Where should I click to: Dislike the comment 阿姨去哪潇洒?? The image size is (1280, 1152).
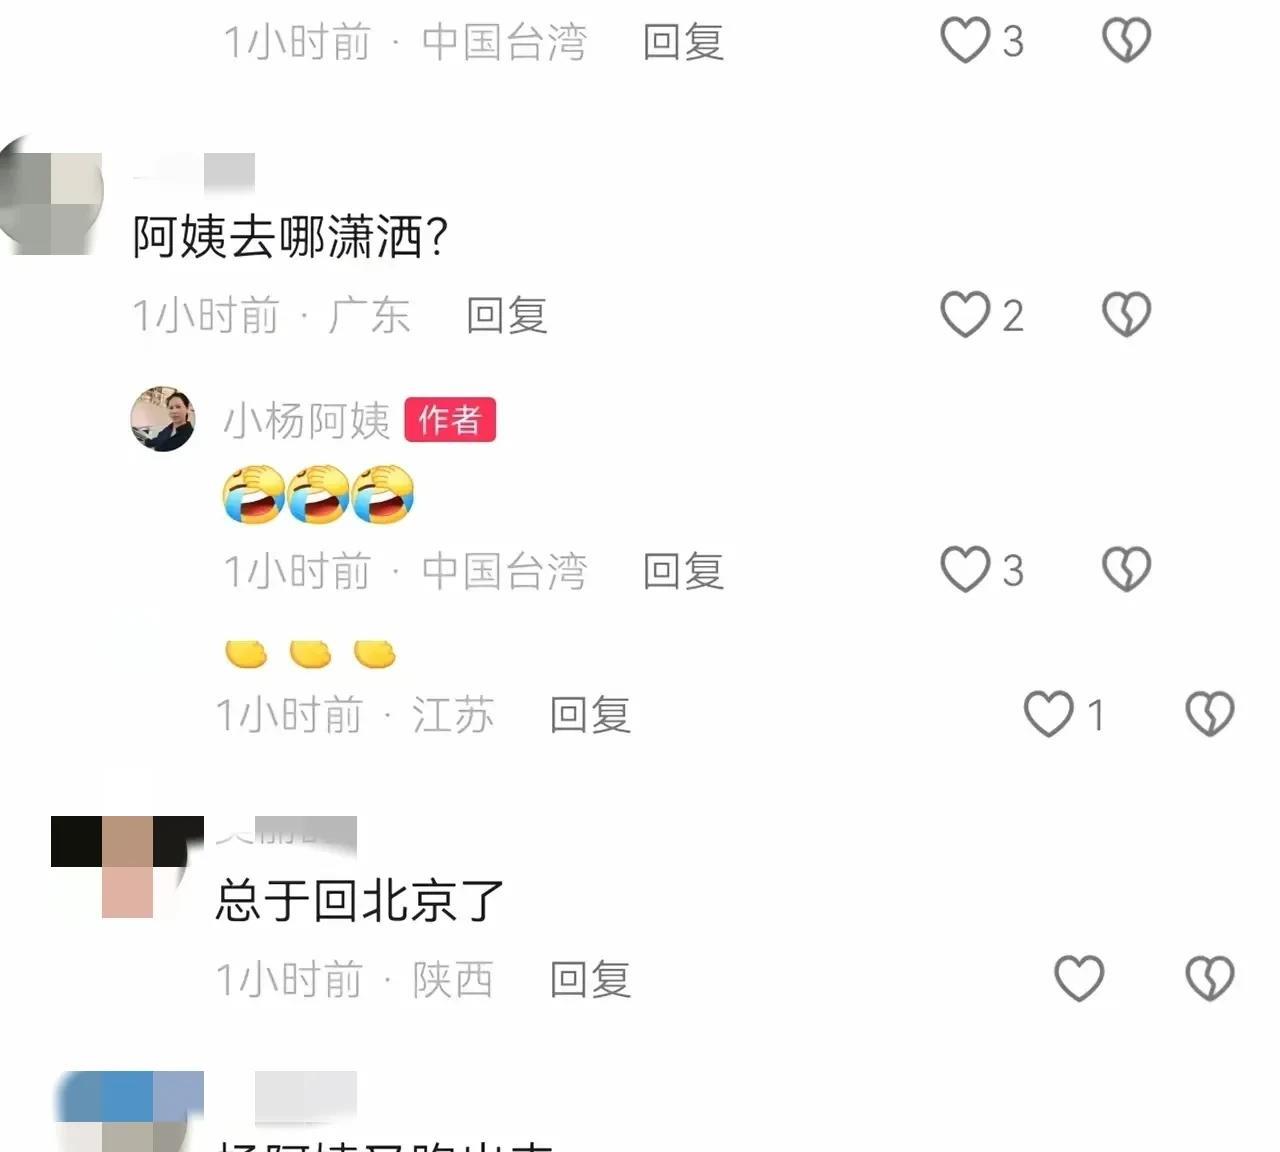[1127, 315]
